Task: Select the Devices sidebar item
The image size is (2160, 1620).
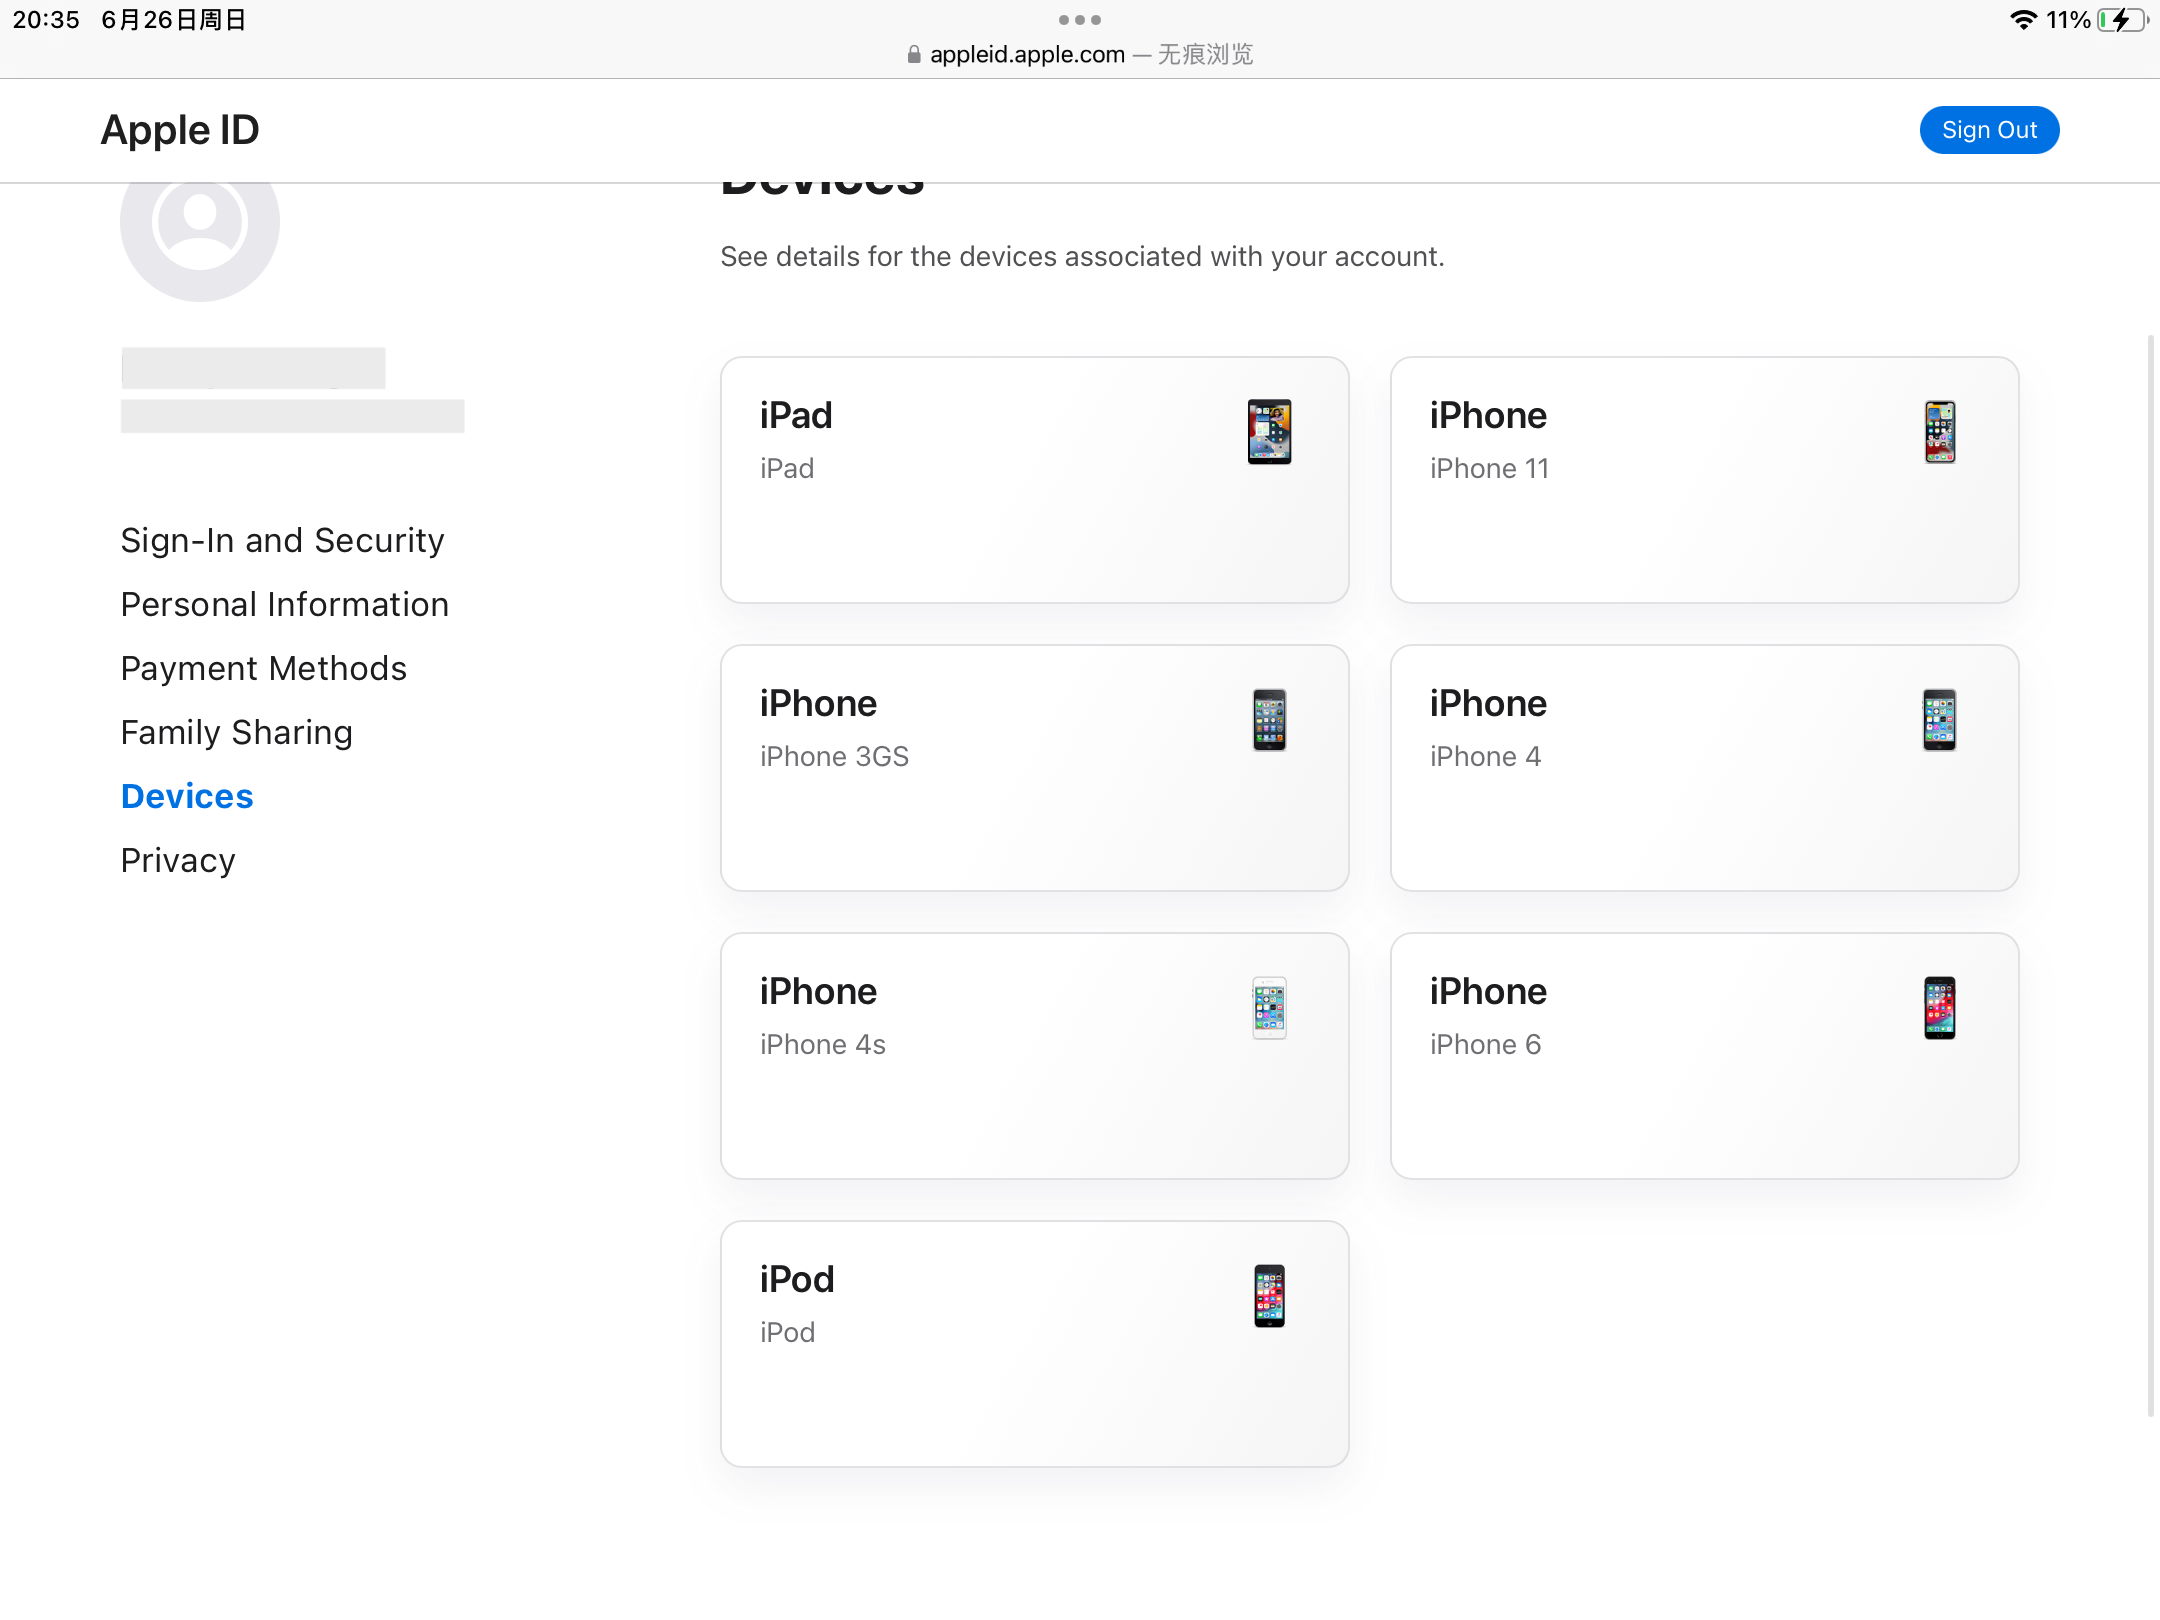Action: tap(187, 796)
